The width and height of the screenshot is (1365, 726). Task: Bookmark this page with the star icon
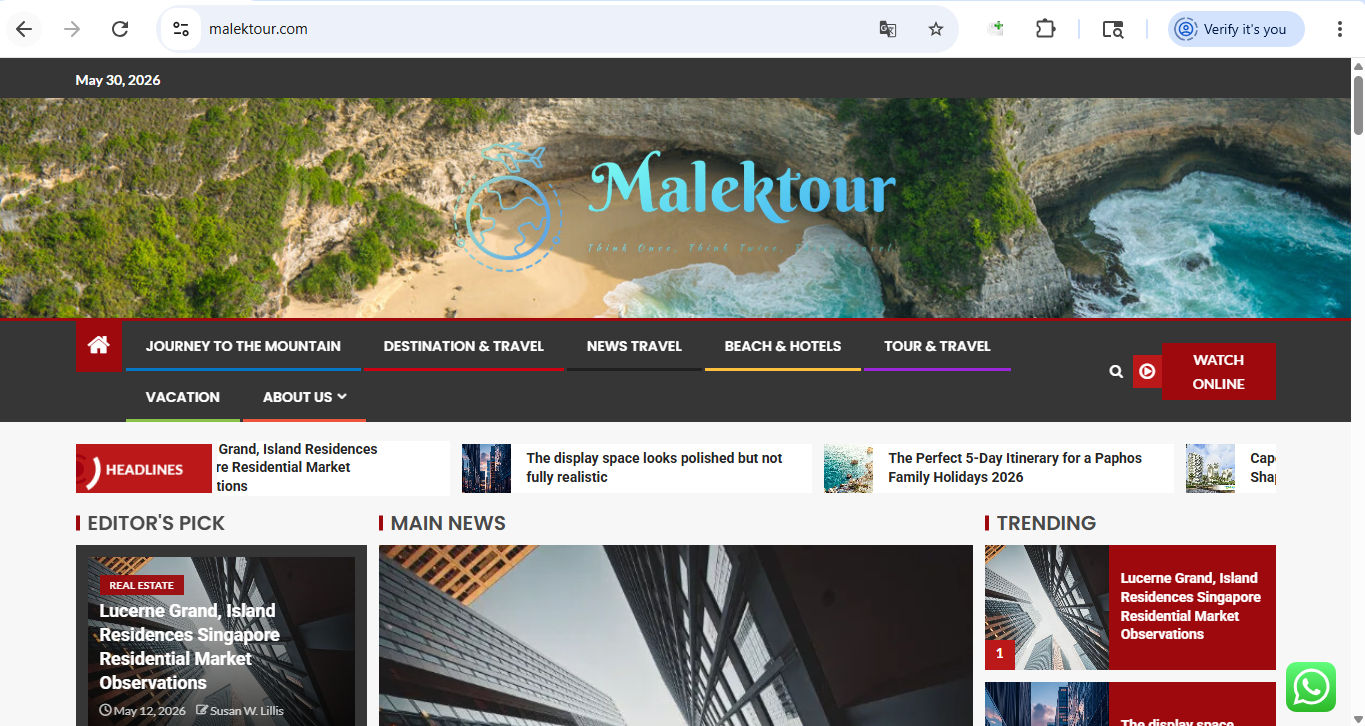936,29
